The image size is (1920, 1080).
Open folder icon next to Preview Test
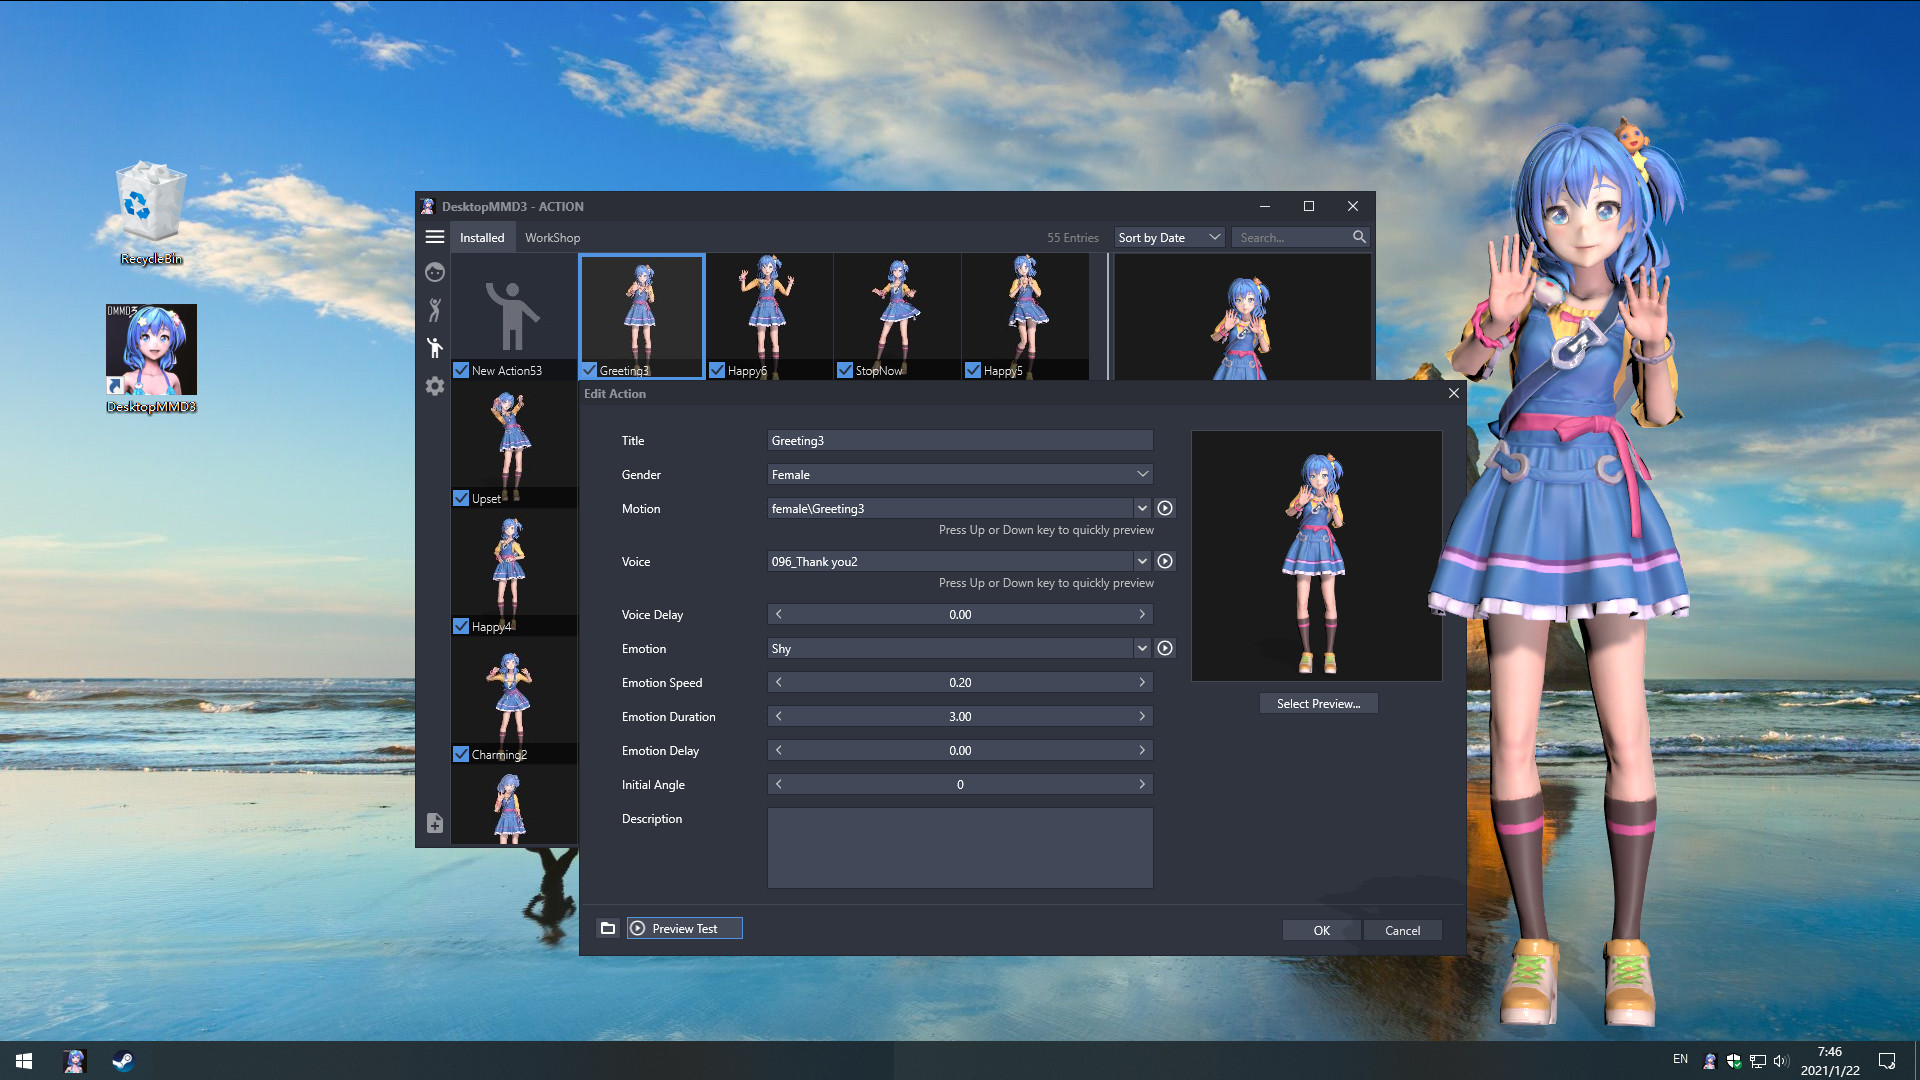(x=608, y=928)
